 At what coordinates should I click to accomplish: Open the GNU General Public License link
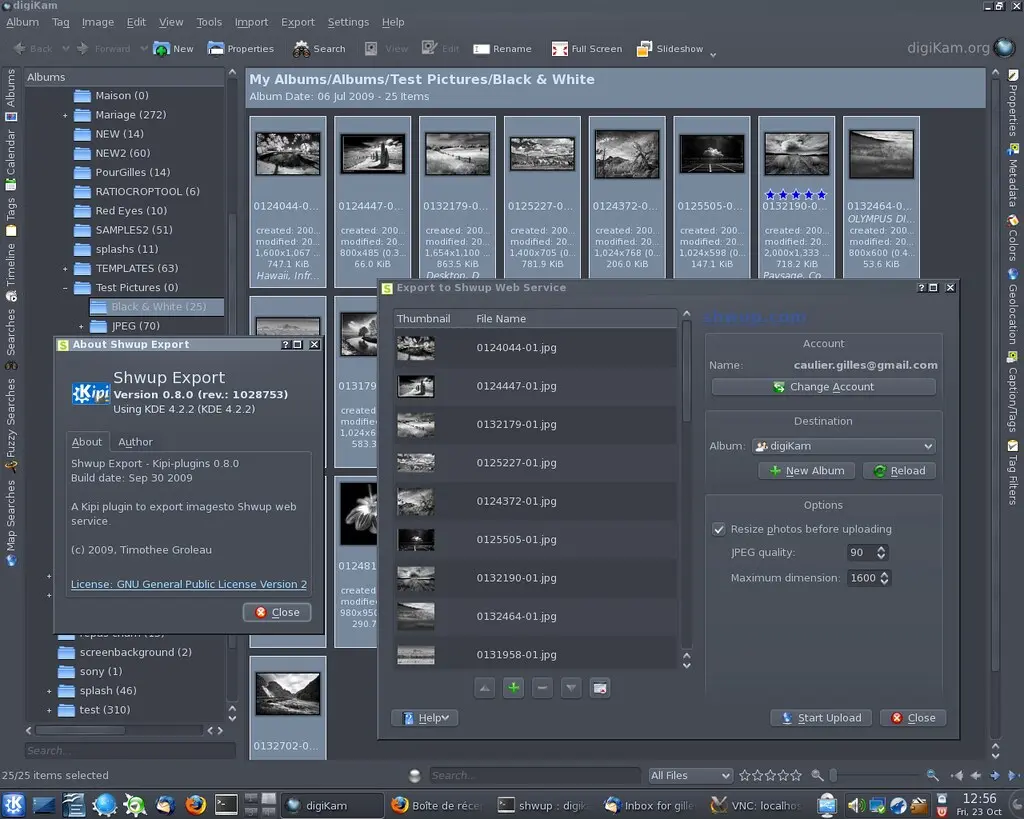[189, 584]
